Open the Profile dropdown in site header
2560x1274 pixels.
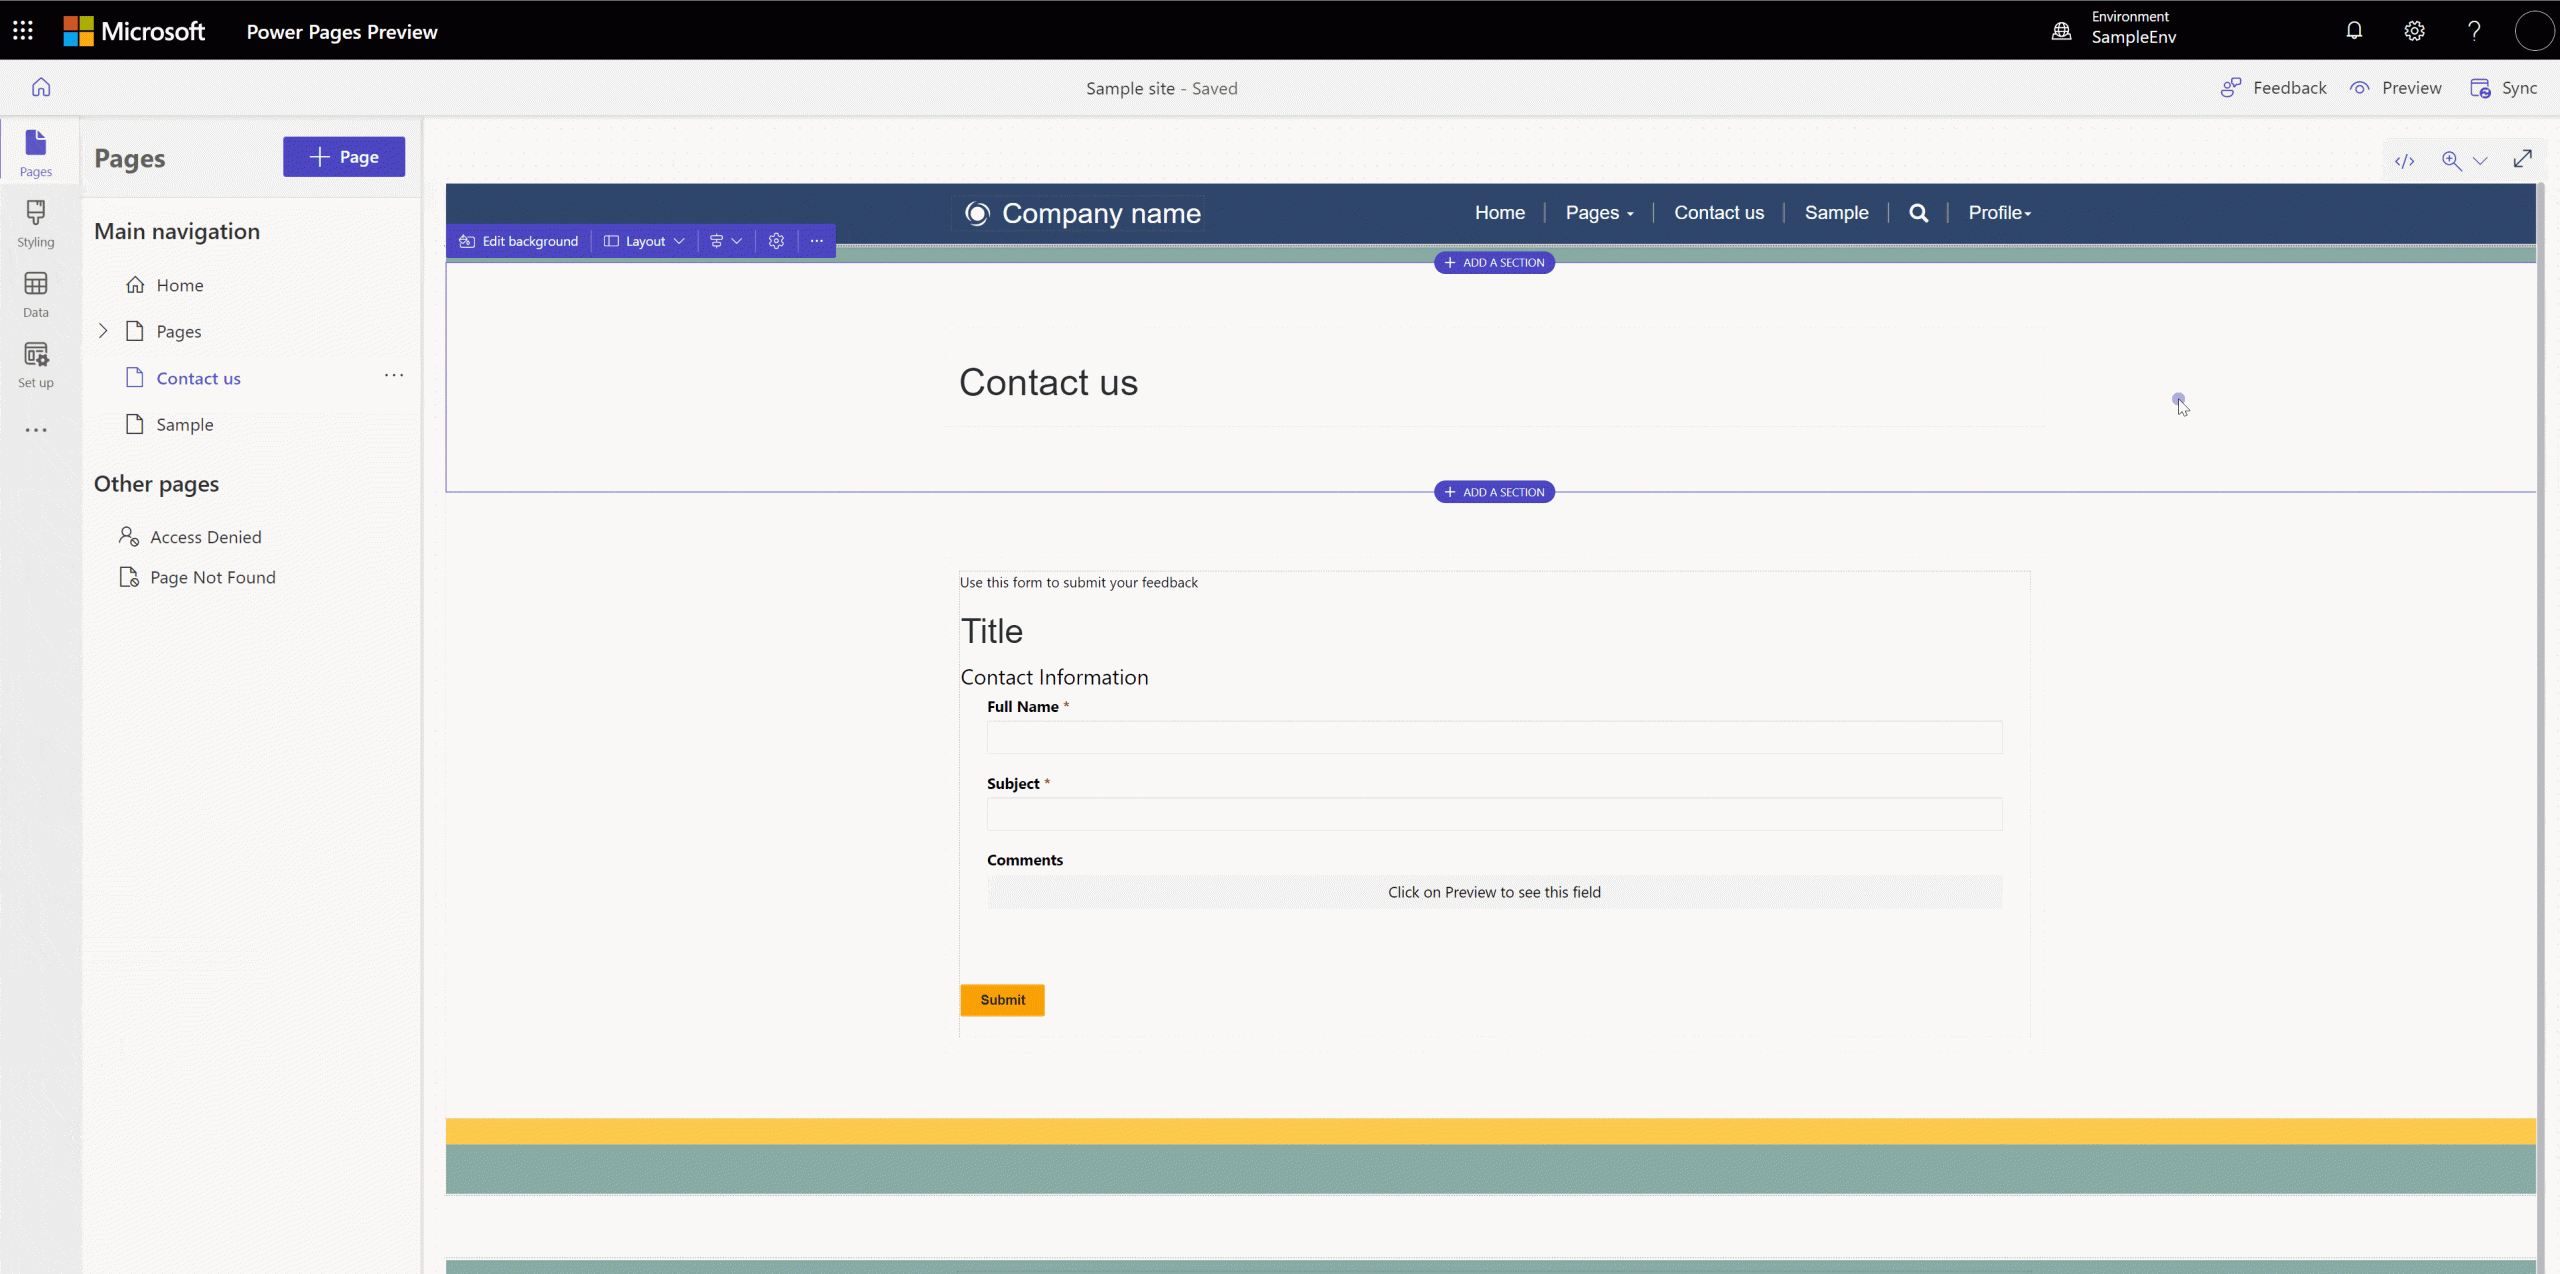pos(1998,212)
